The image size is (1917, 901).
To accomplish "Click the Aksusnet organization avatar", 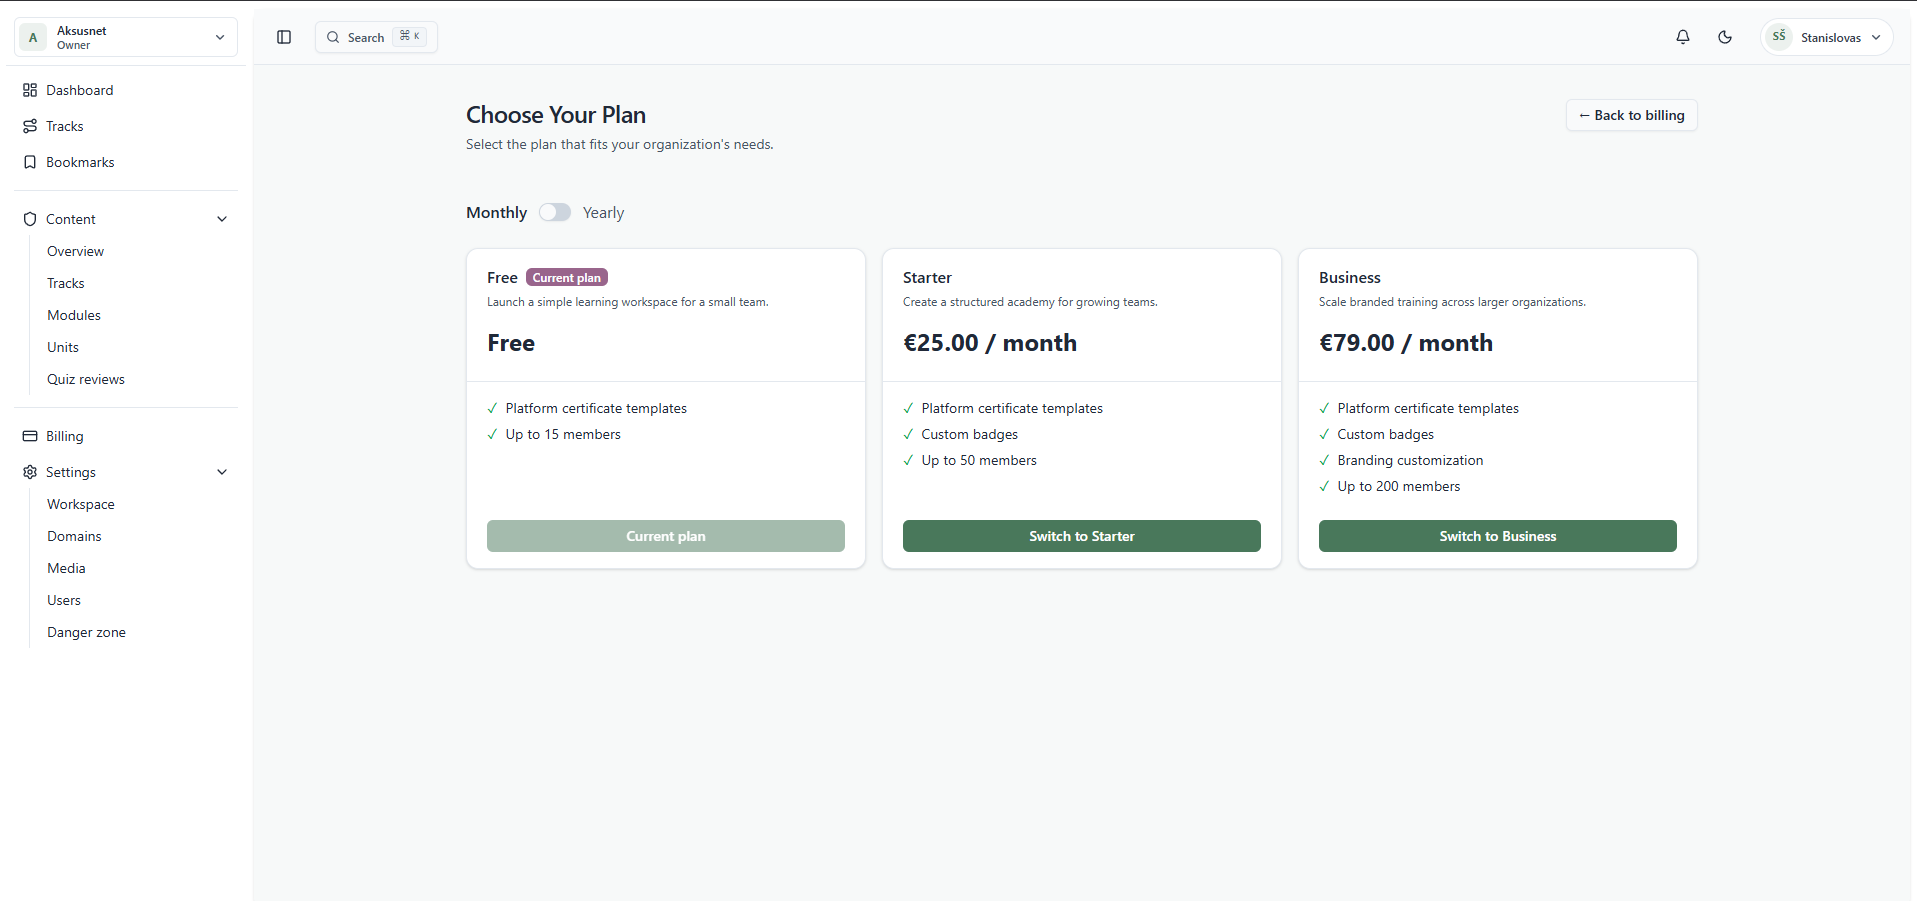I will (33, 37).
